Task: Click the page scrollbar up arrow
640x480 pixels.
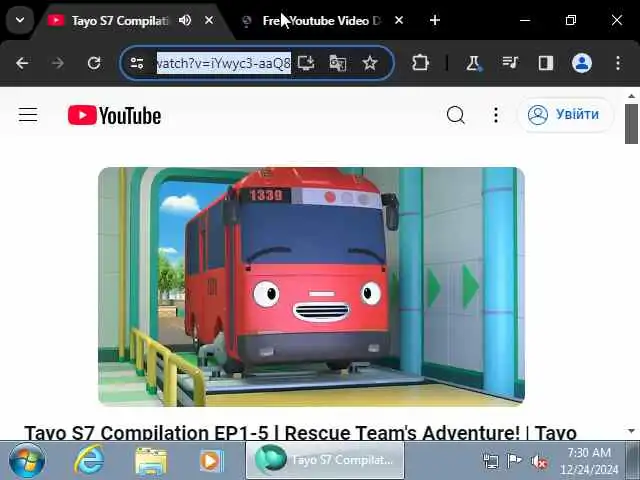Action: pyautogui.click(x=631, y=96)
